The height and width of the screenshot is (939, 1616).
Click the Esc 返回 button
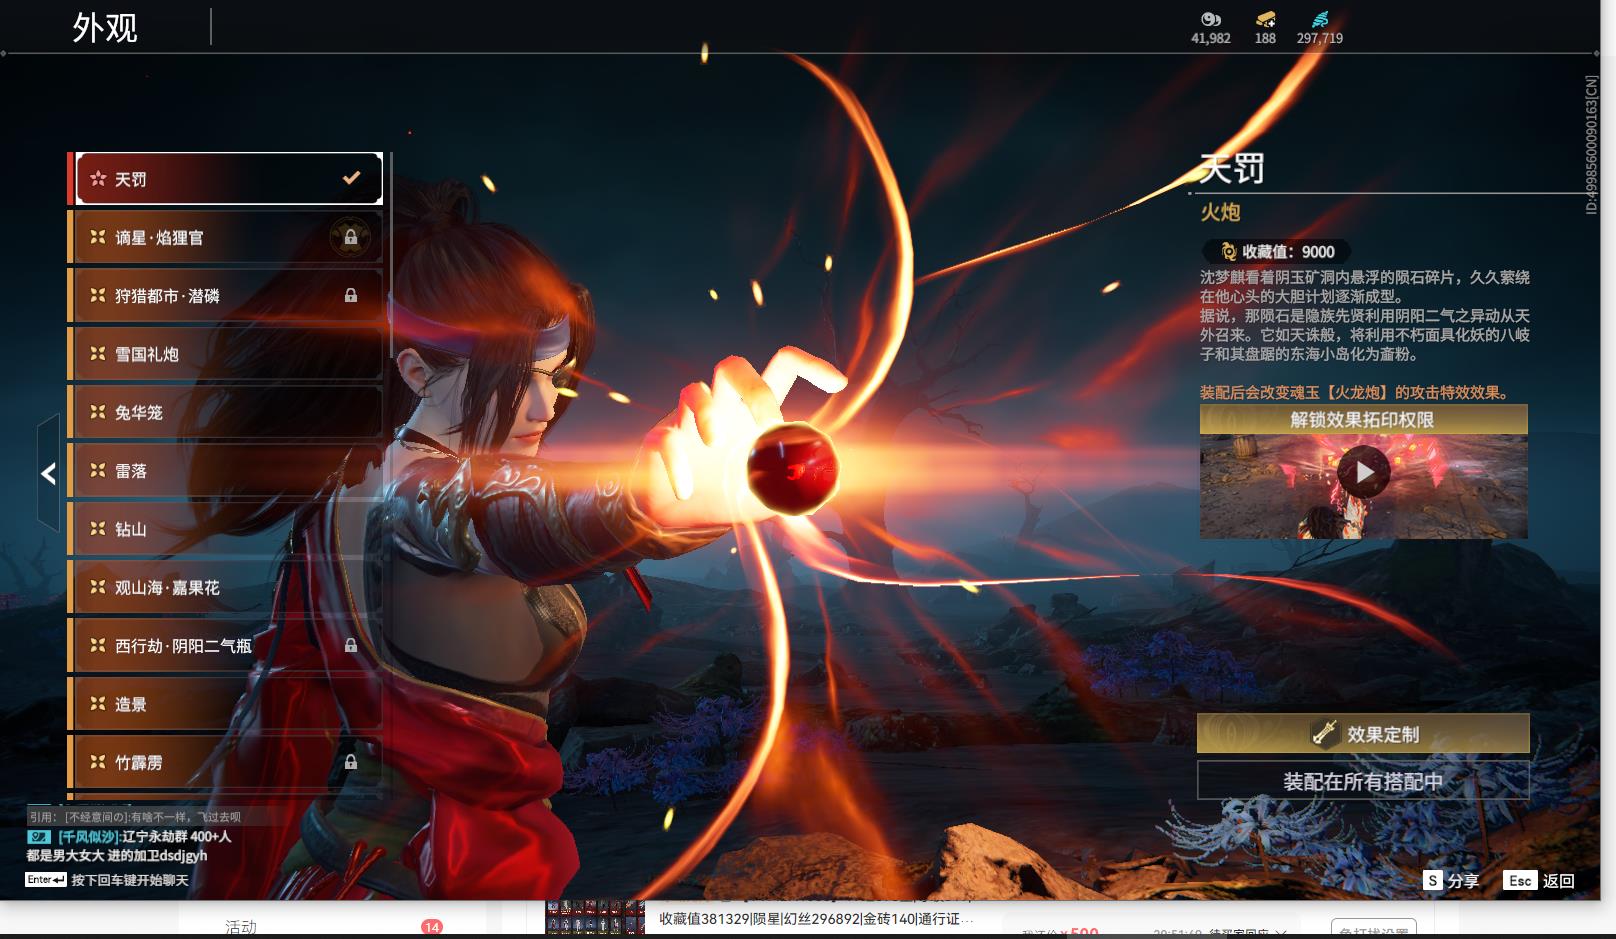click(1539, 881)
